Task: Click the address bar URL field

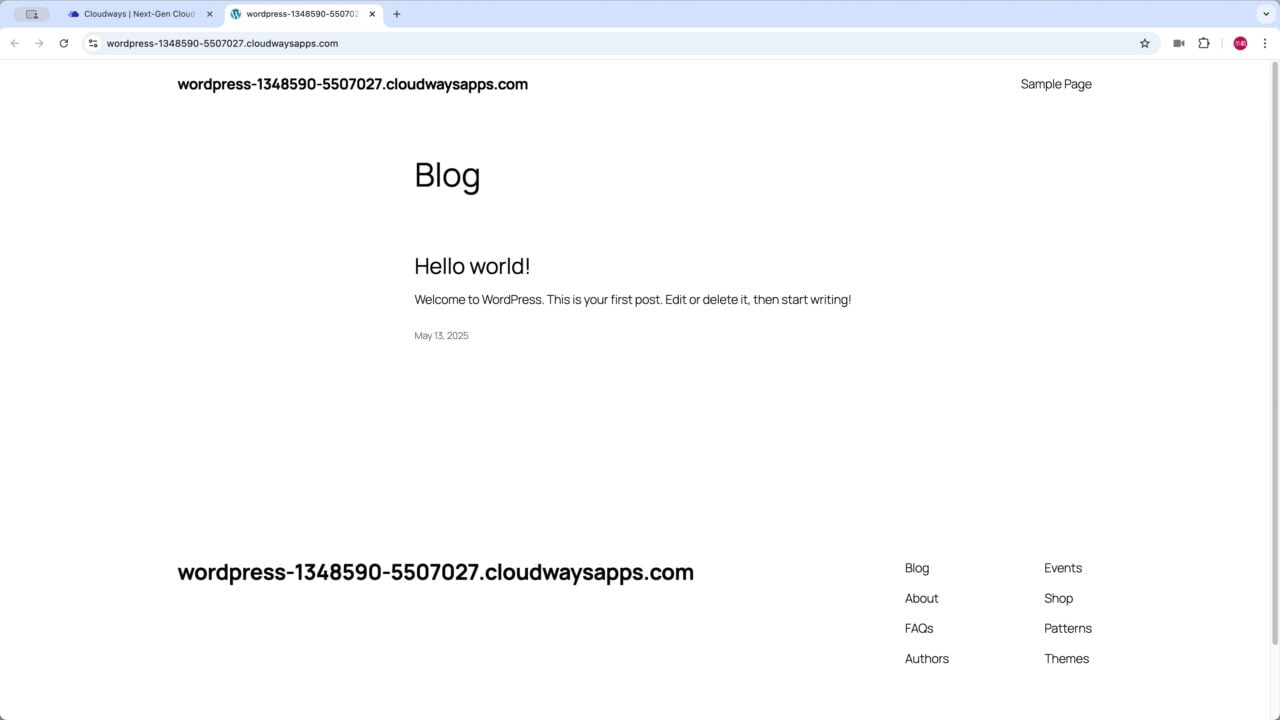Action: tap(600, 43)
